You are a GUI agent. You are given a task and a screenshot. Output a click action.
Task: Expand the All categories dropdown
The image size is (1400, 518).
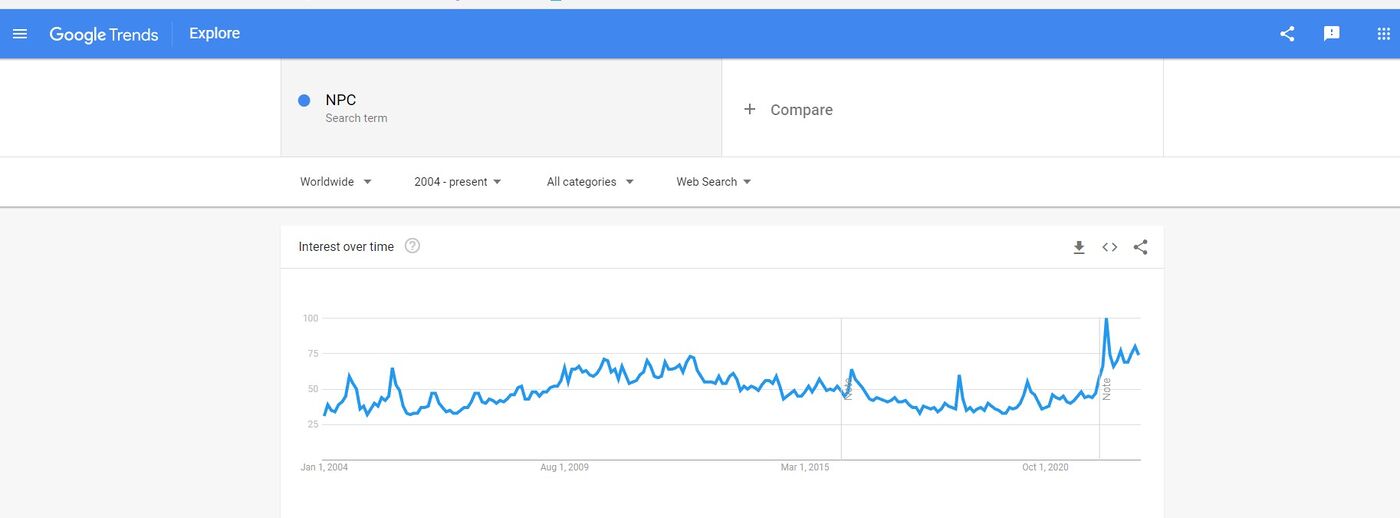click(x=590, y=182)
